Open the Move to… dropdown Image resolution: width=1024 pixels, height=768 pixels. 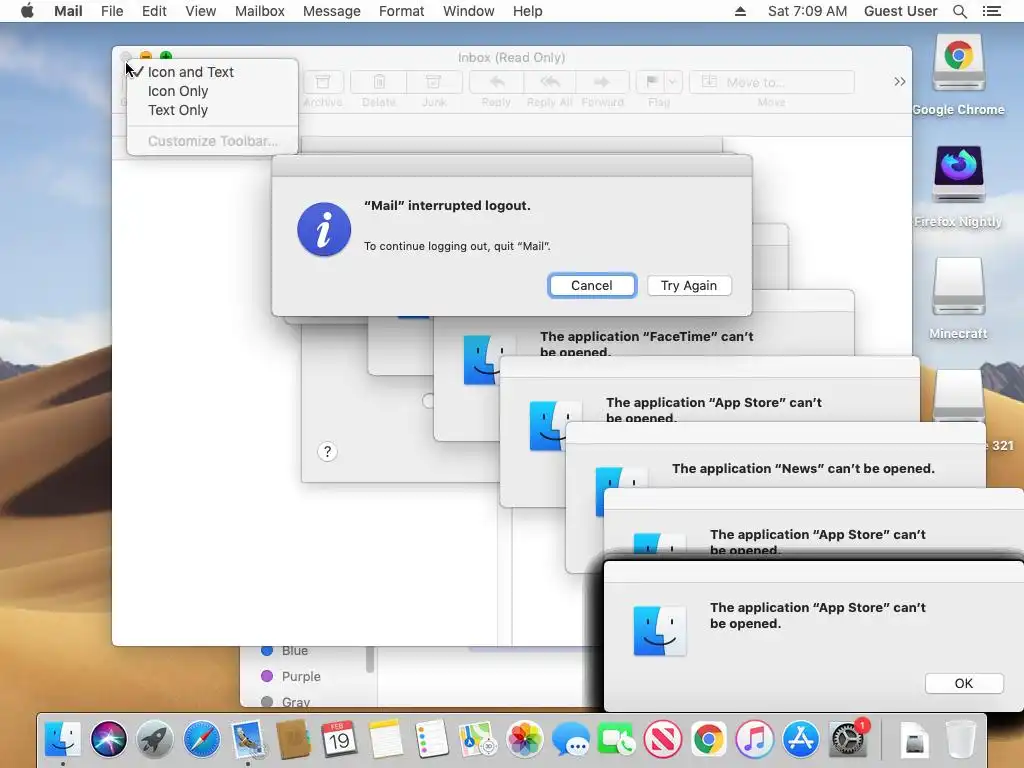[x=771, y=82]
